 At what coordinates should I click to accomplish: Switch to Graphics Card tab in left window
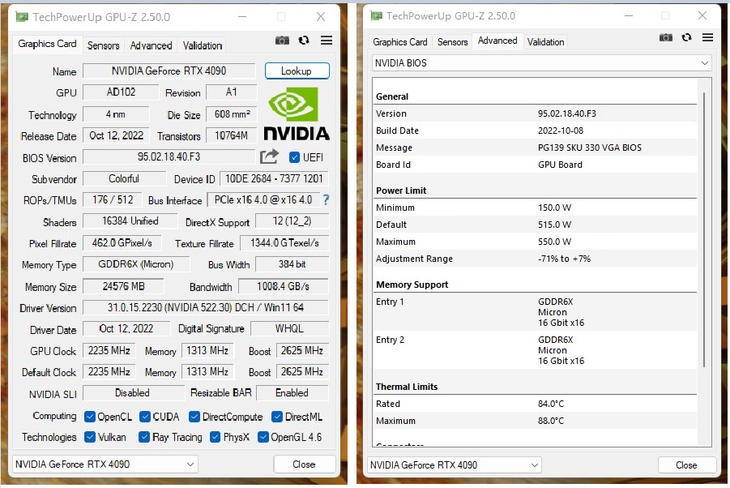click(x=47, y=44)
